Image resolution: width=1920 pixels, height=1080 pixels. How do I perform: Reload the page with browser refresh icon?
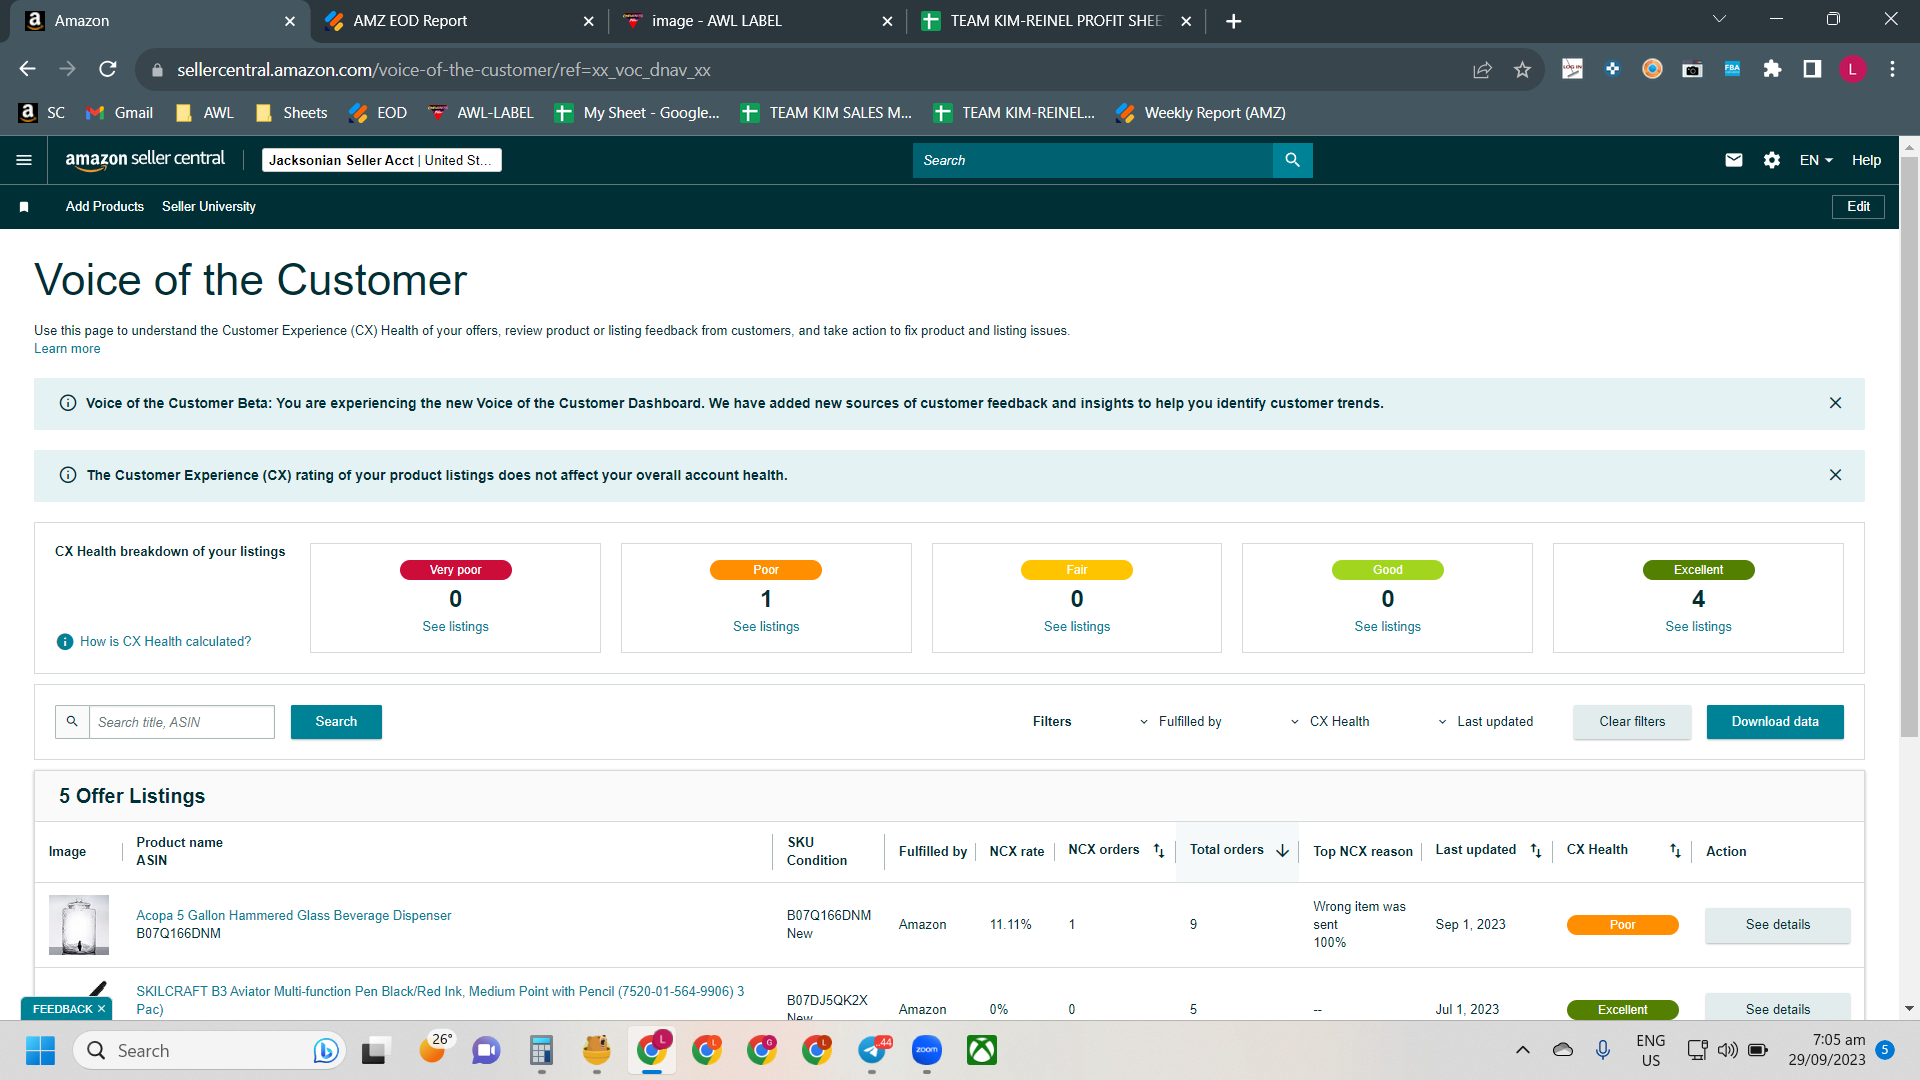pos(108,69)
